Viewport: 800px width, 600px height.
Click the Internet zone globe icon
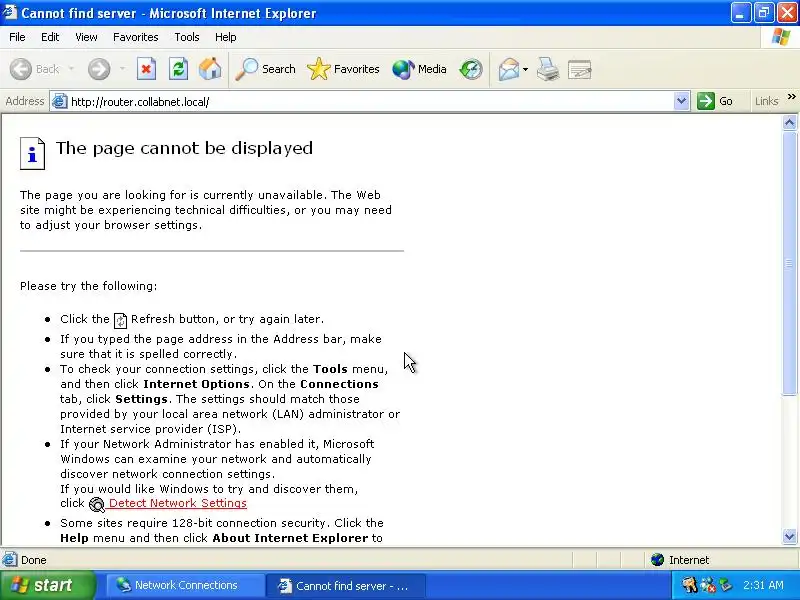(657, 560)
